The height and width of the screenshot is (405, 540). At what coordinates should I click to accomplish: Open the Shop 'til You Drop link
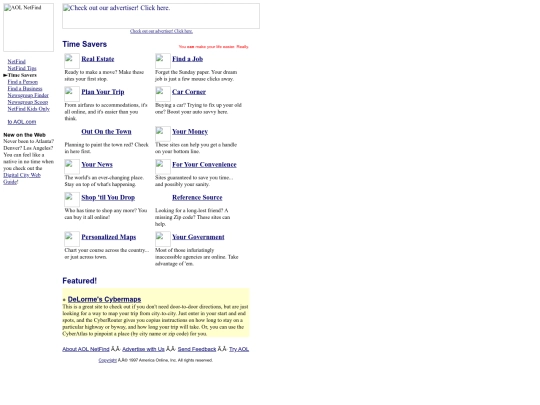[108, 197]
